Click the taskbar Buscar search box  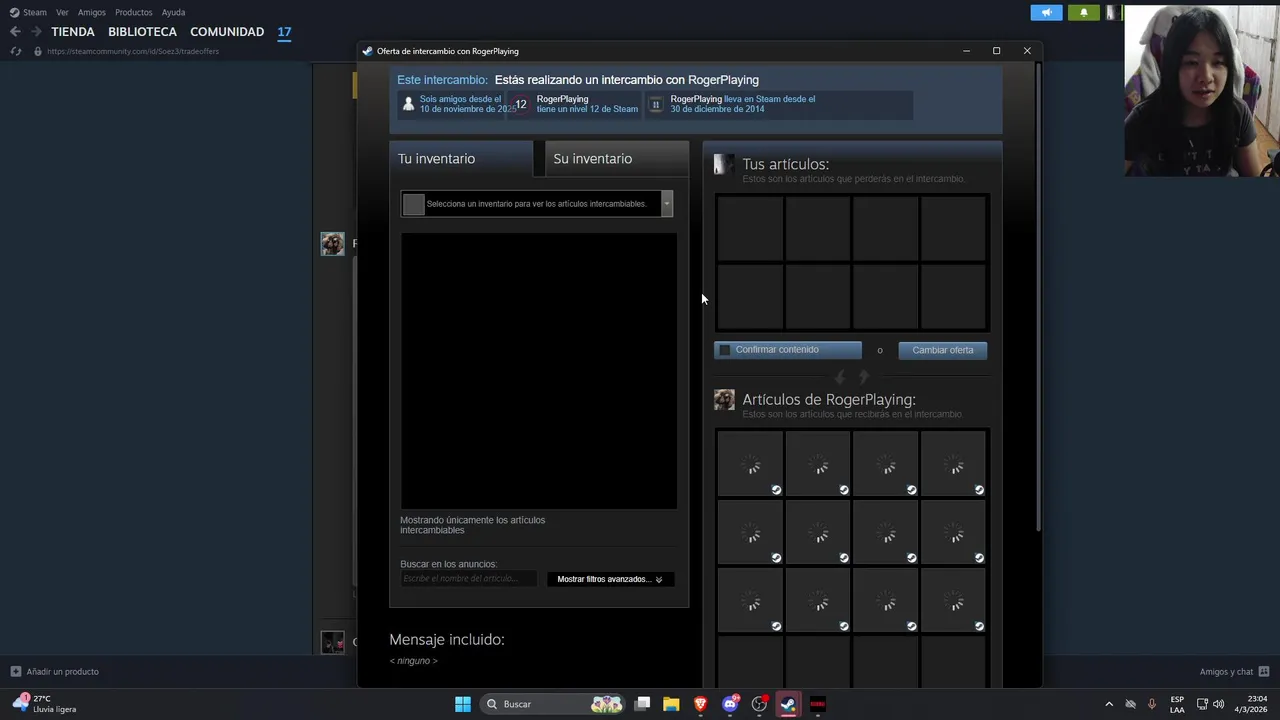552,704
